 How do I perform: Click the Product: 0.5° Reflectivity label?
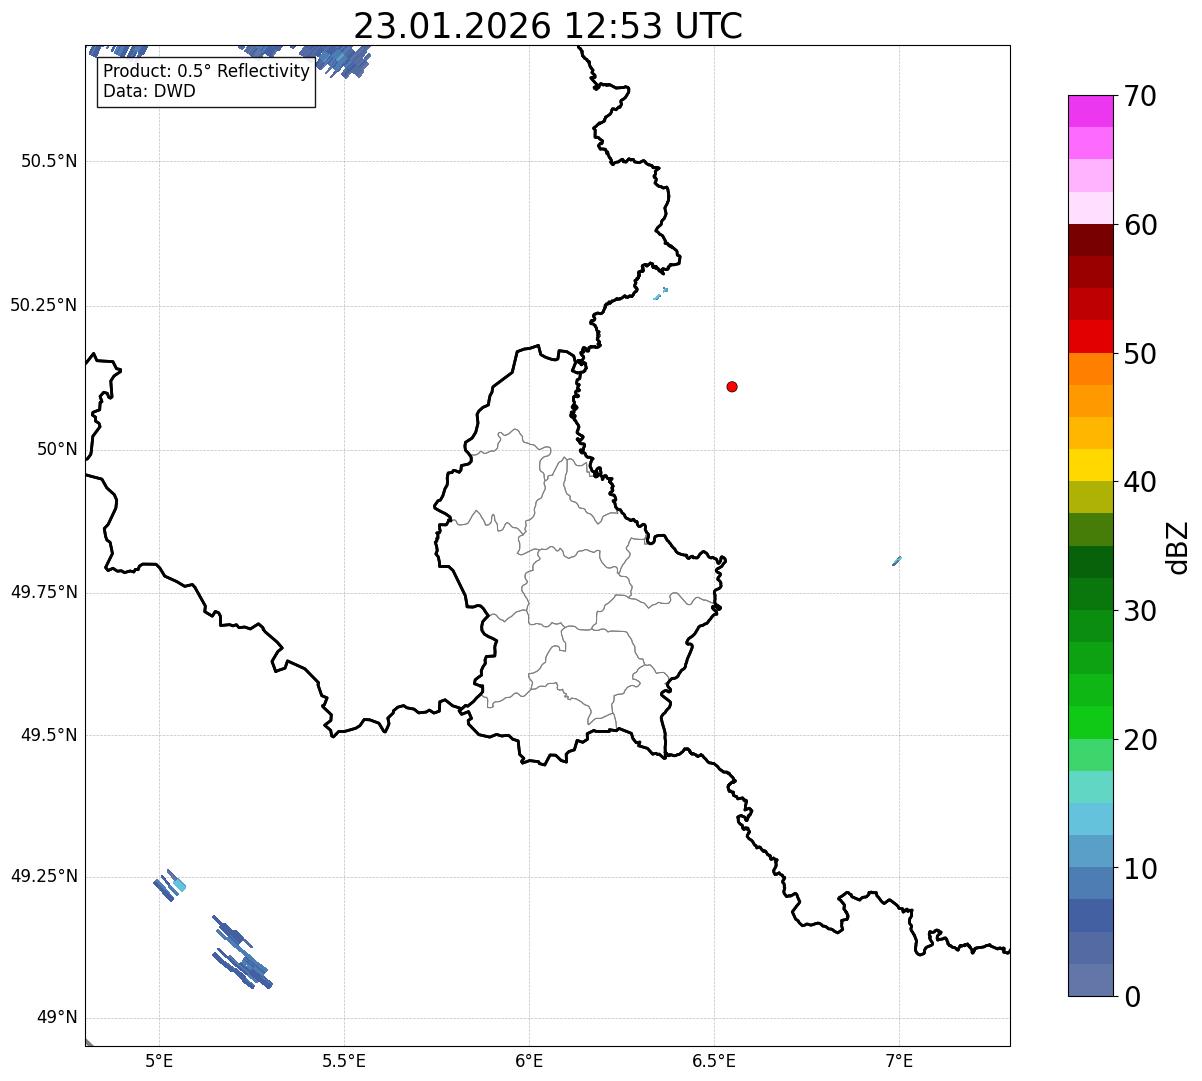[206, 72]
